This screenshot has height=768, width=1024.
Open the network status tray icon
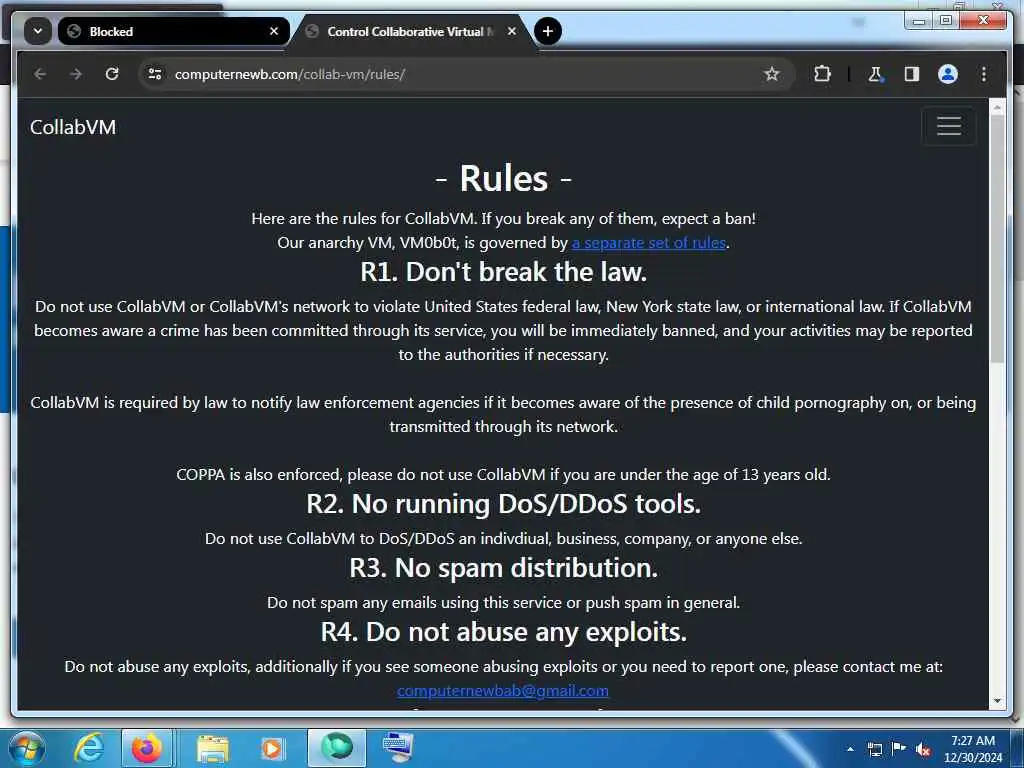(x=875, y=749)
